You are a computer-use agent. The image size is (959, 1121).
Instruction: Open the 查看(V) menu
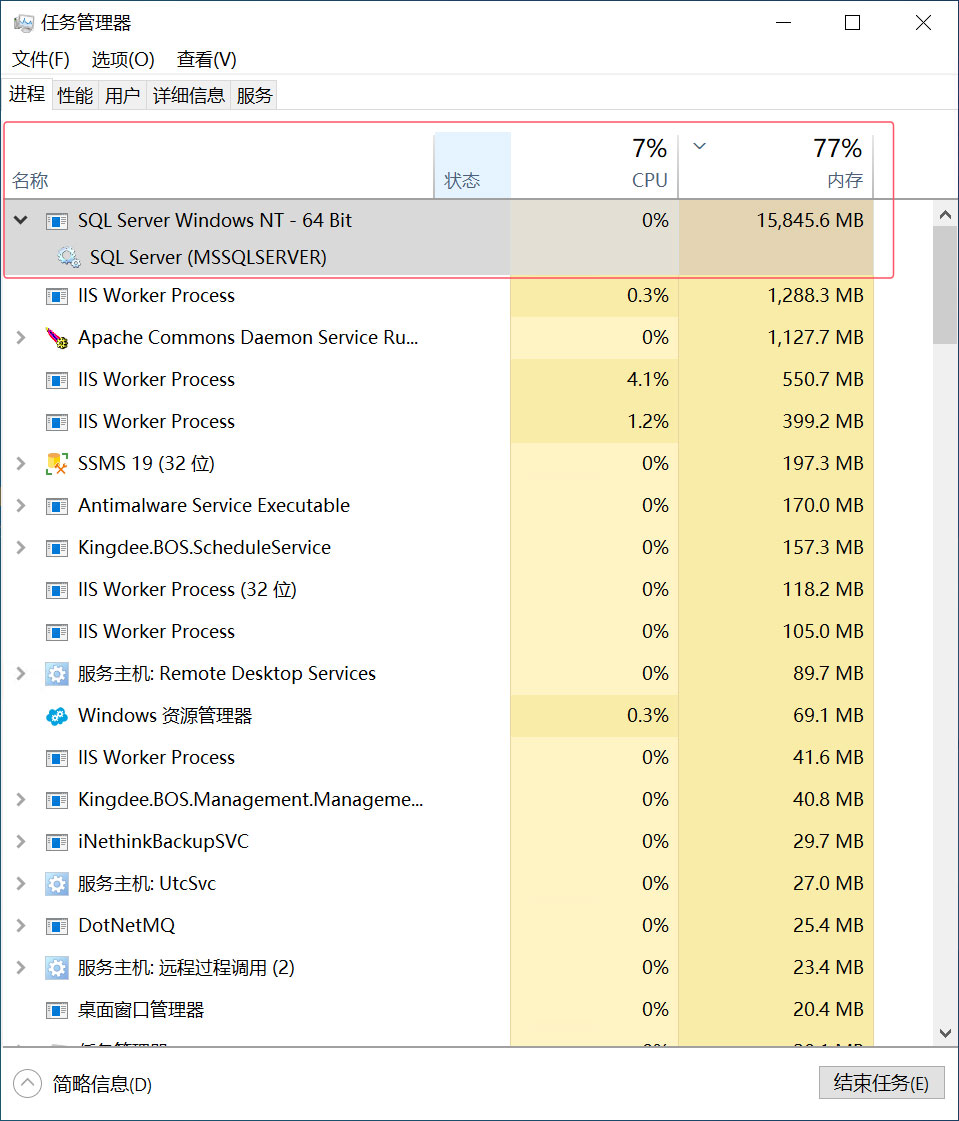tap(207, 59)
